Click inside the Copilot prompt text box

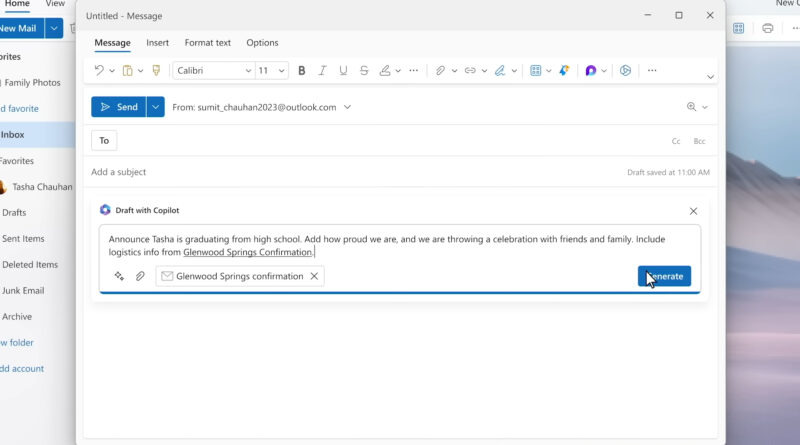[x=399, y=245]
